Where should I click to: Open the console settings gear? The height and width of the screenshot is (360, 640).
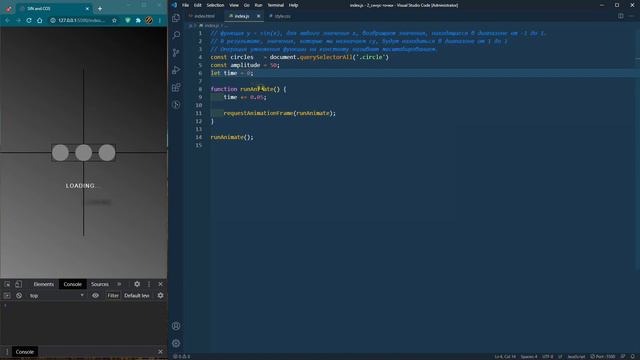click(160, 296)
